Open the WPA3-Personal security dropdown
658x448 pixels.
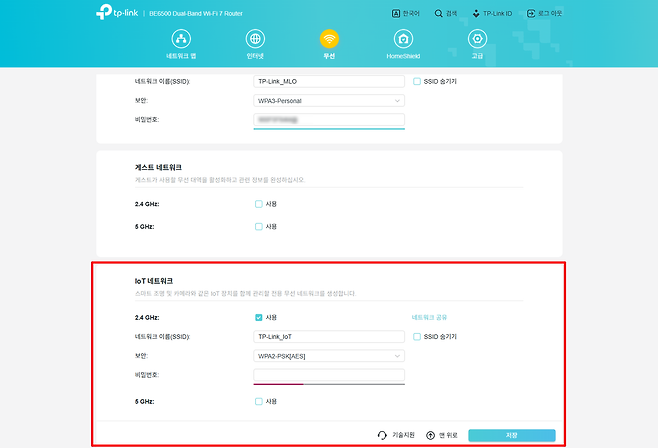tap(328, 101)
